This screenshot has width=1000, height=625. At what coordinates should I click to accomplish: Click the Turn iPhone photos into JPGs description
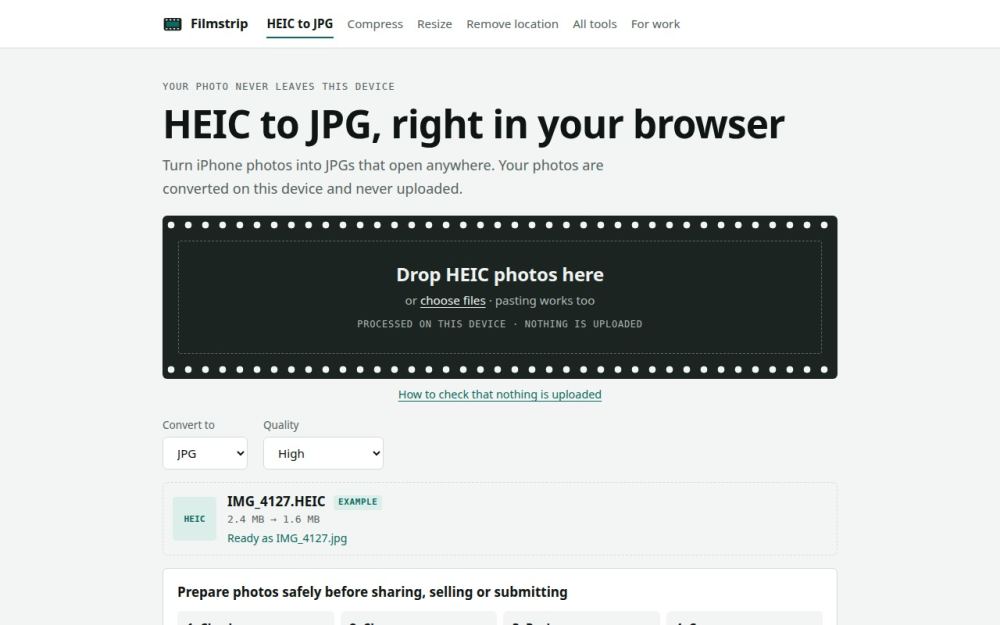pyautogui.click(x=383, y=177)
